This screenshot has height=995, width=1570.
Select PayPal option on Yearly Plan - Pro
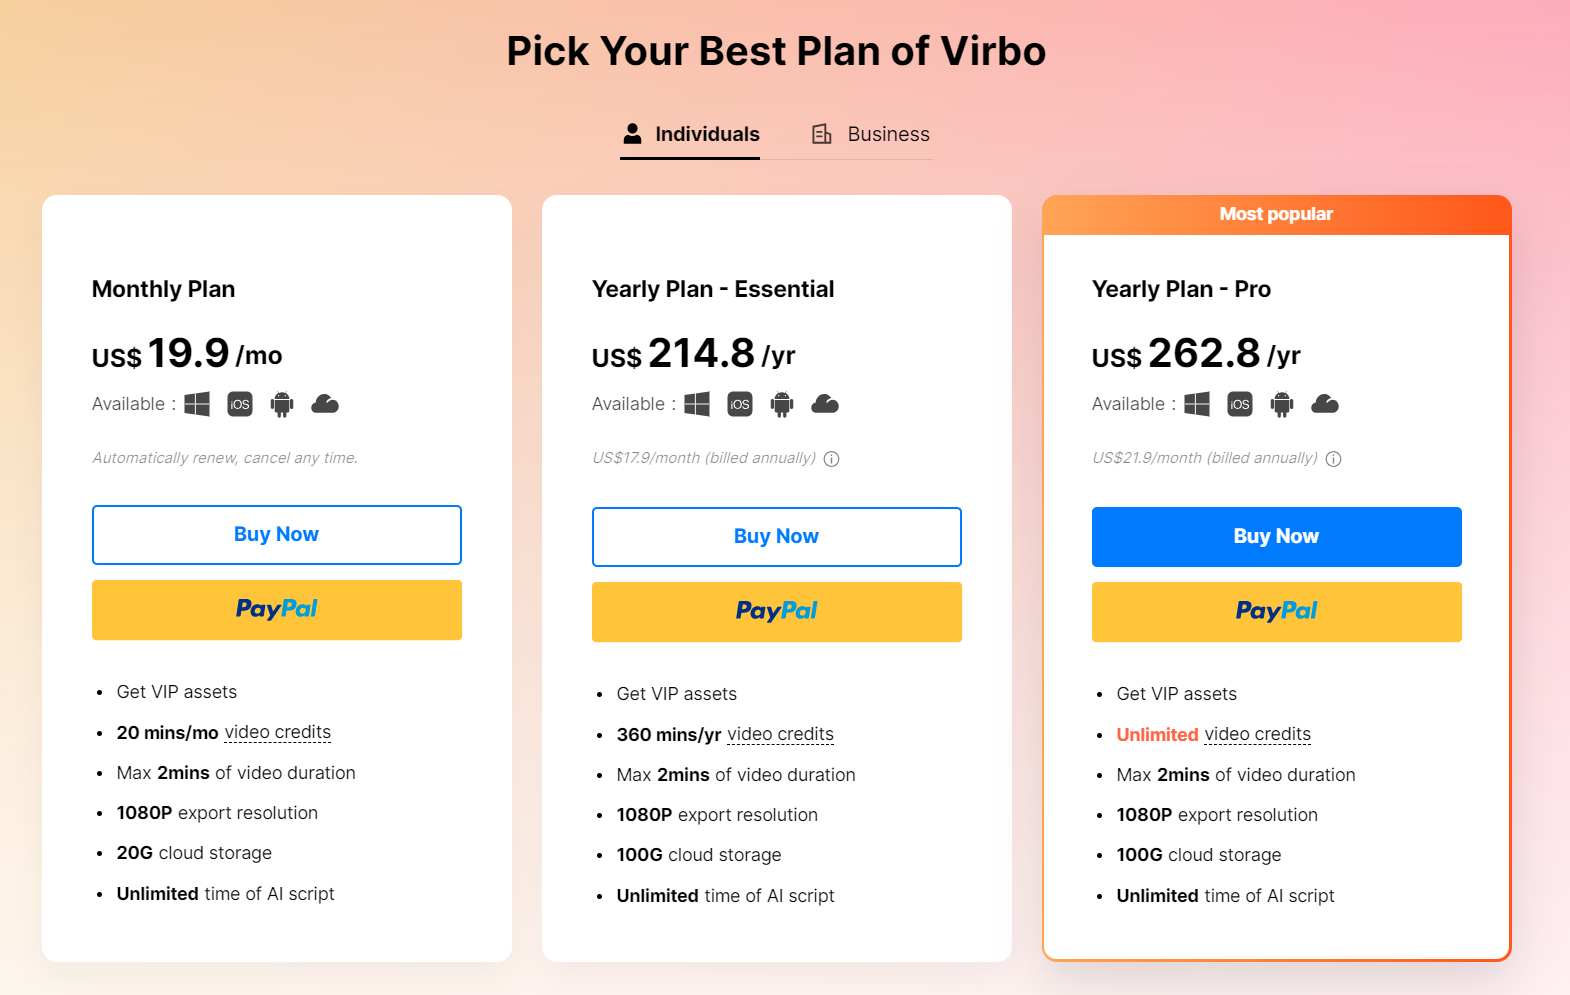click(x=1276, y=611)
